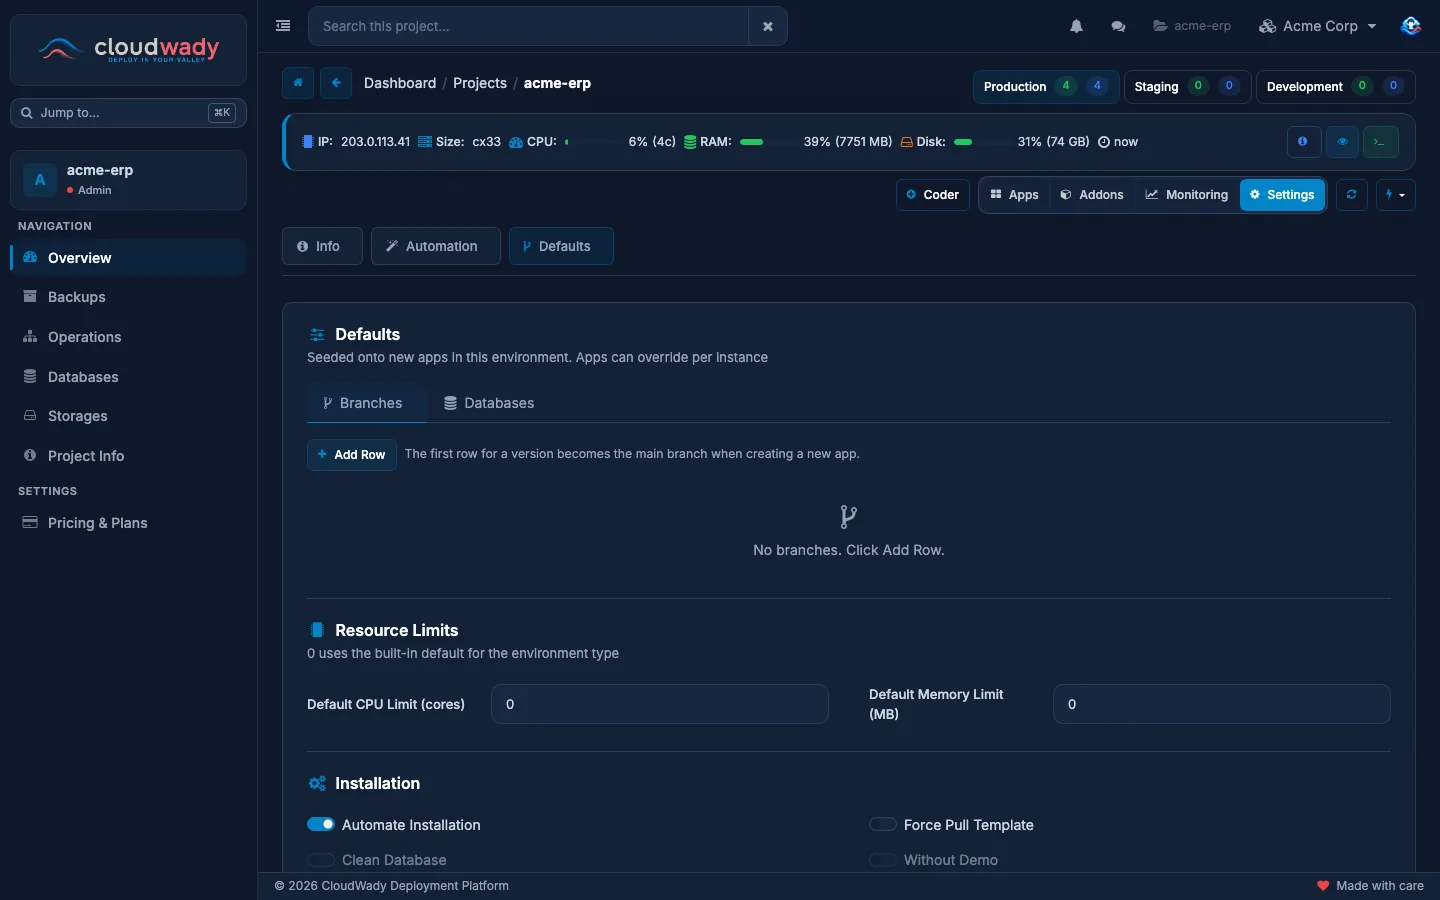This screenshot has height=900, width=1440.
Task: Click the refresh sync icon button
Action: coord(1351,195)
